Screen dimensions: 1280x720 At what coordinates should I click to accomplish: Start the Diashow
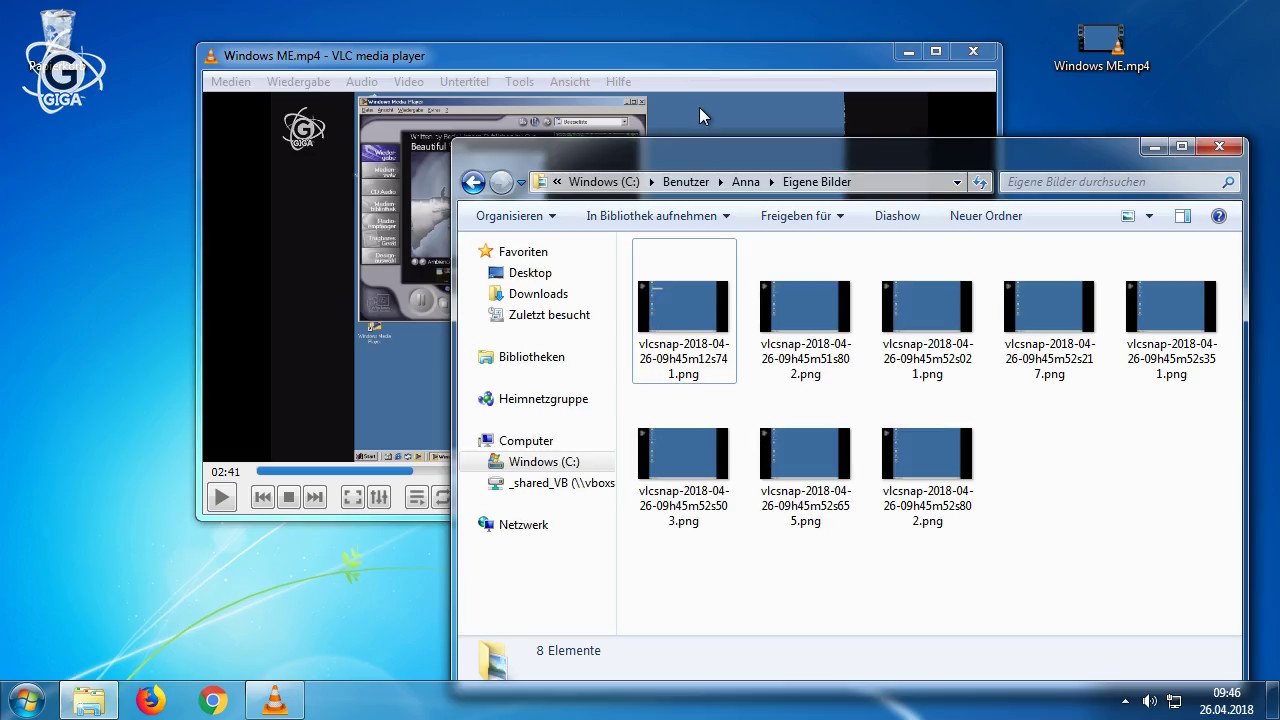(897, 216)
